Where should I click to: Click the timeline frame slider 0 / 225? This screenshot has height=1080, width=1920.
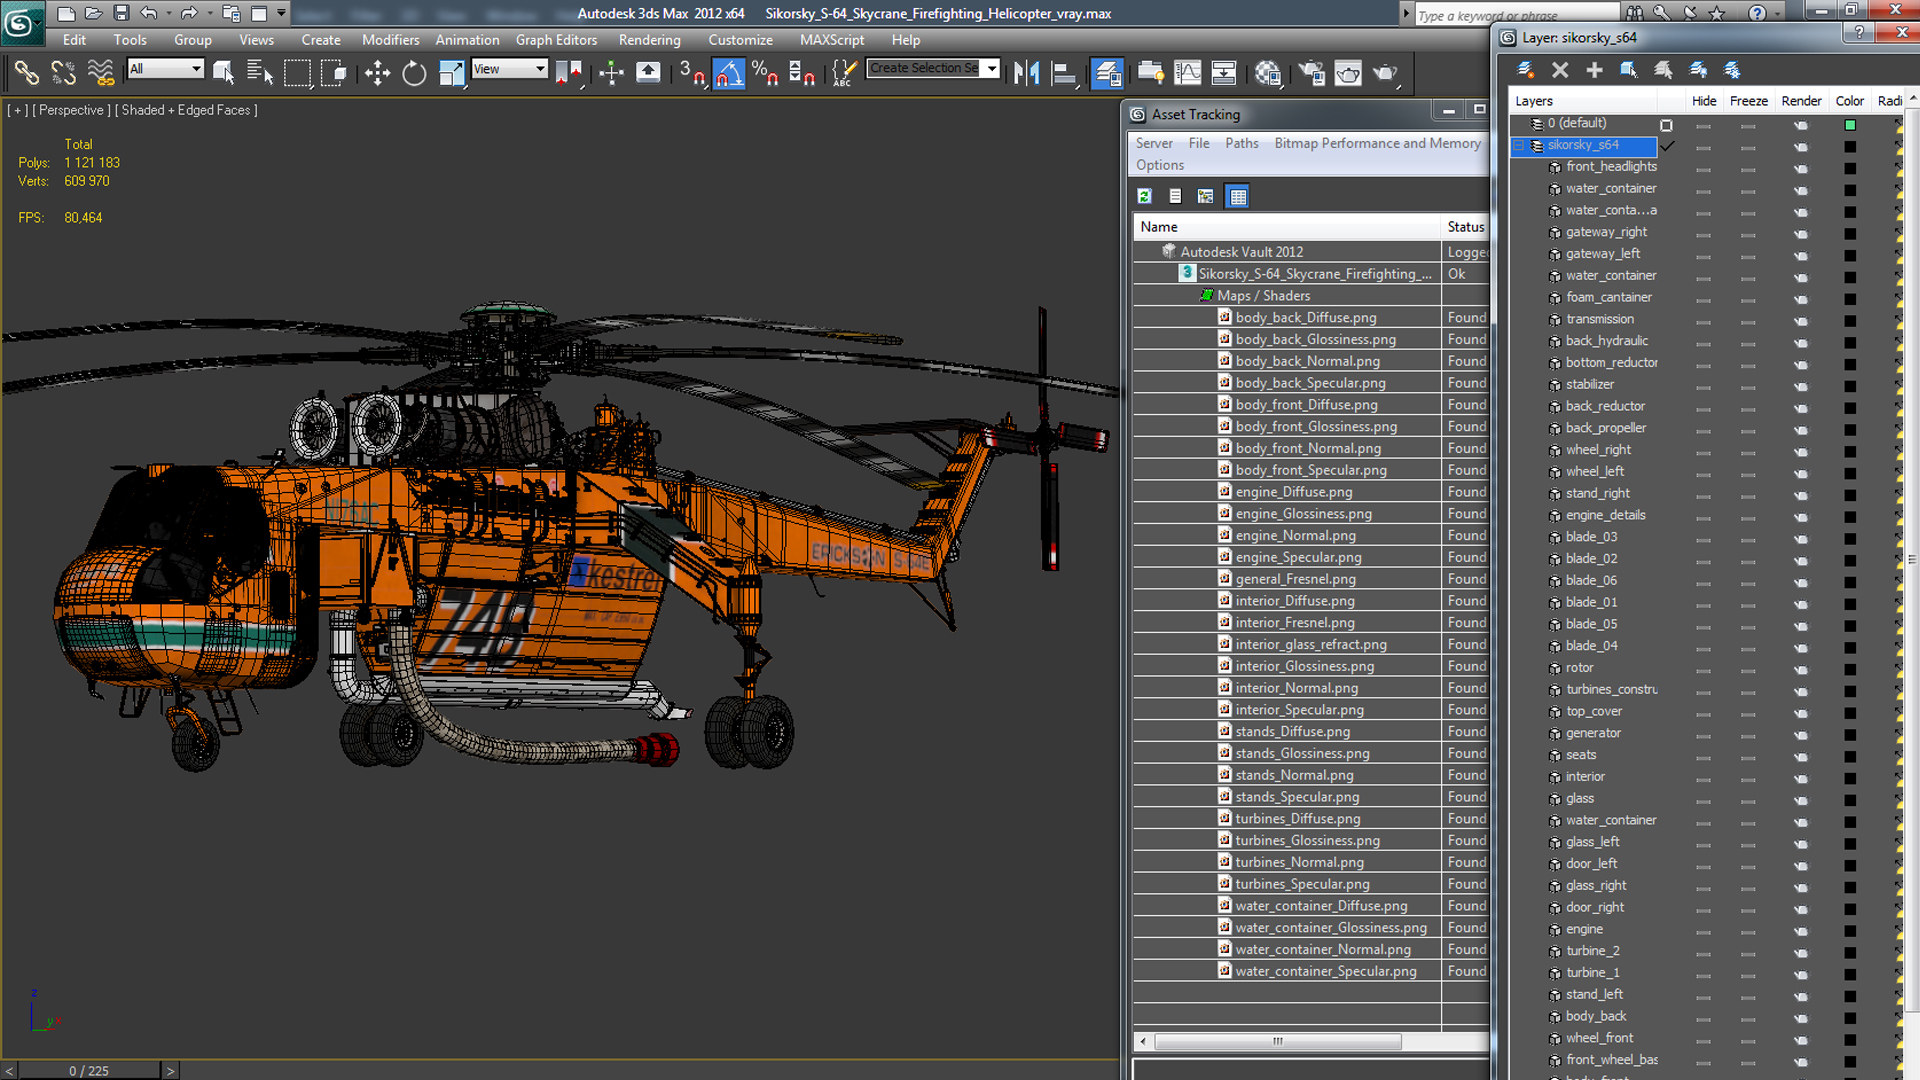[x=89, y=1071]
